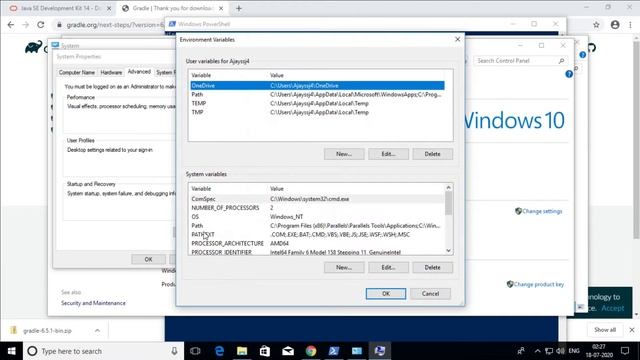Click Delete under System variables
Image resolution: width=640 pixels, height=360 pixels.
click(x=433, y=267)
